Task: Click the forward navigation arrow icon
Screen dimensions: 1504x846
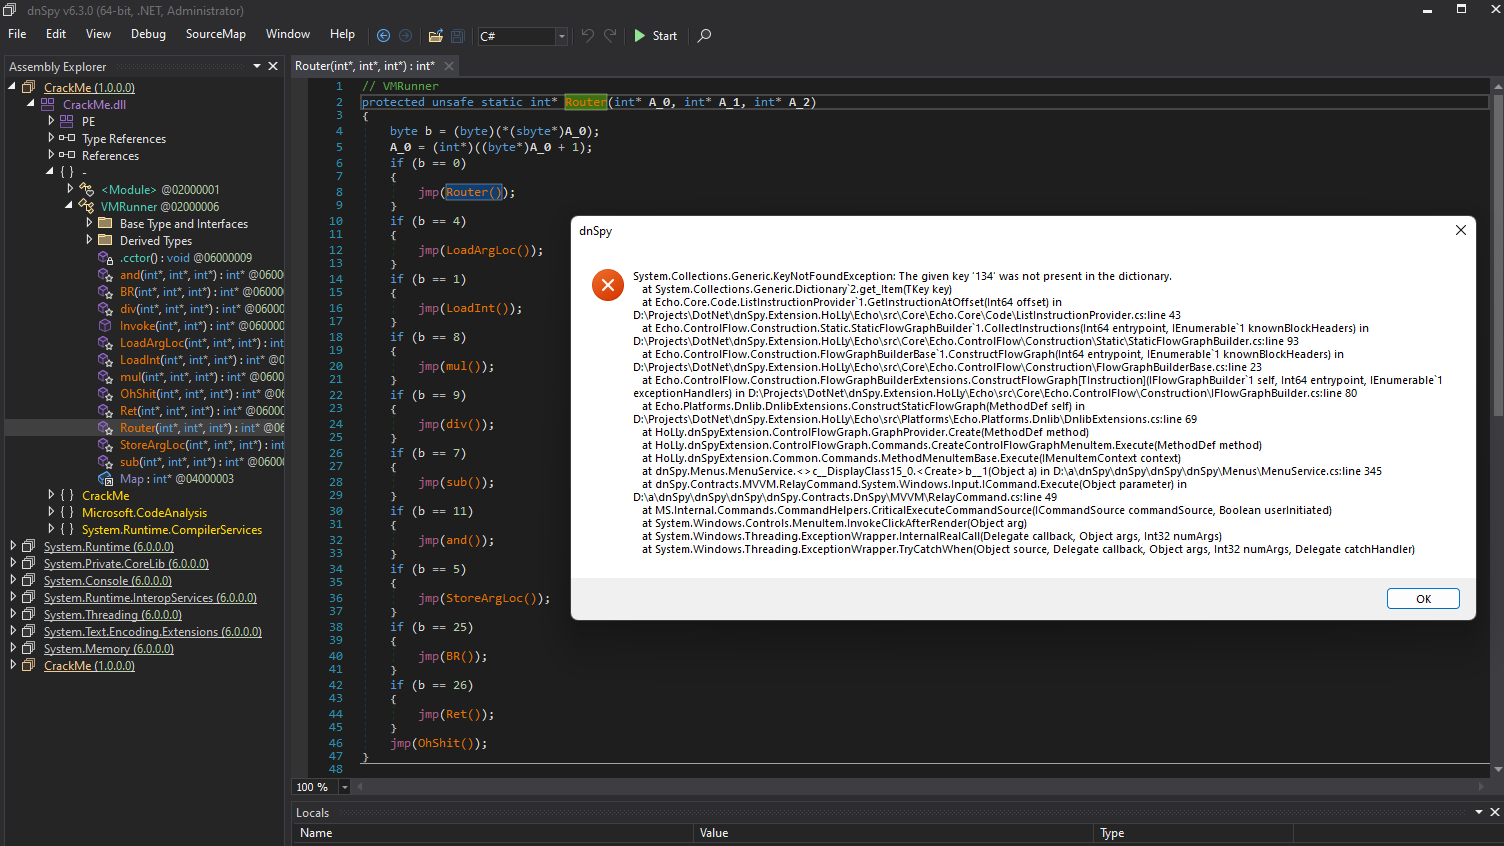Action: click(406, 35)
